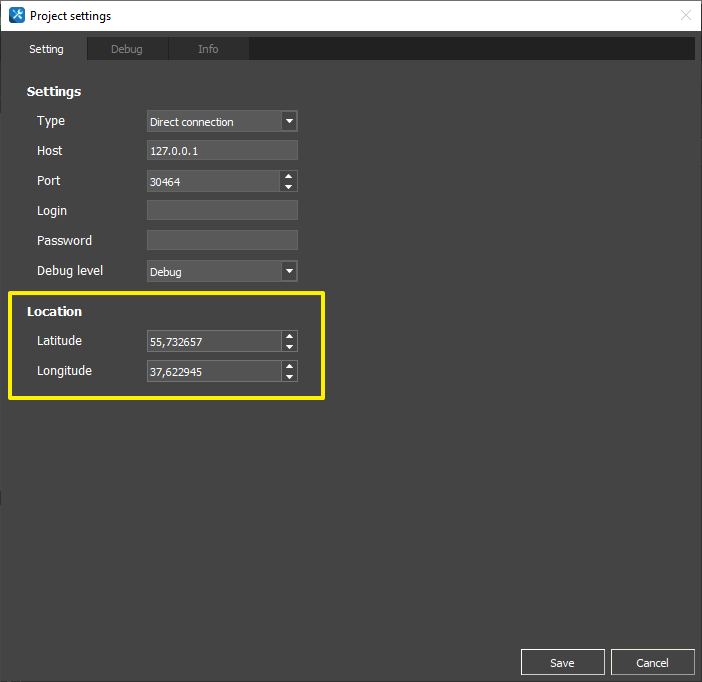This screenshot has width=702, height=682.
Task: Open the Type dropdown arrow
Action: (289, 121)
